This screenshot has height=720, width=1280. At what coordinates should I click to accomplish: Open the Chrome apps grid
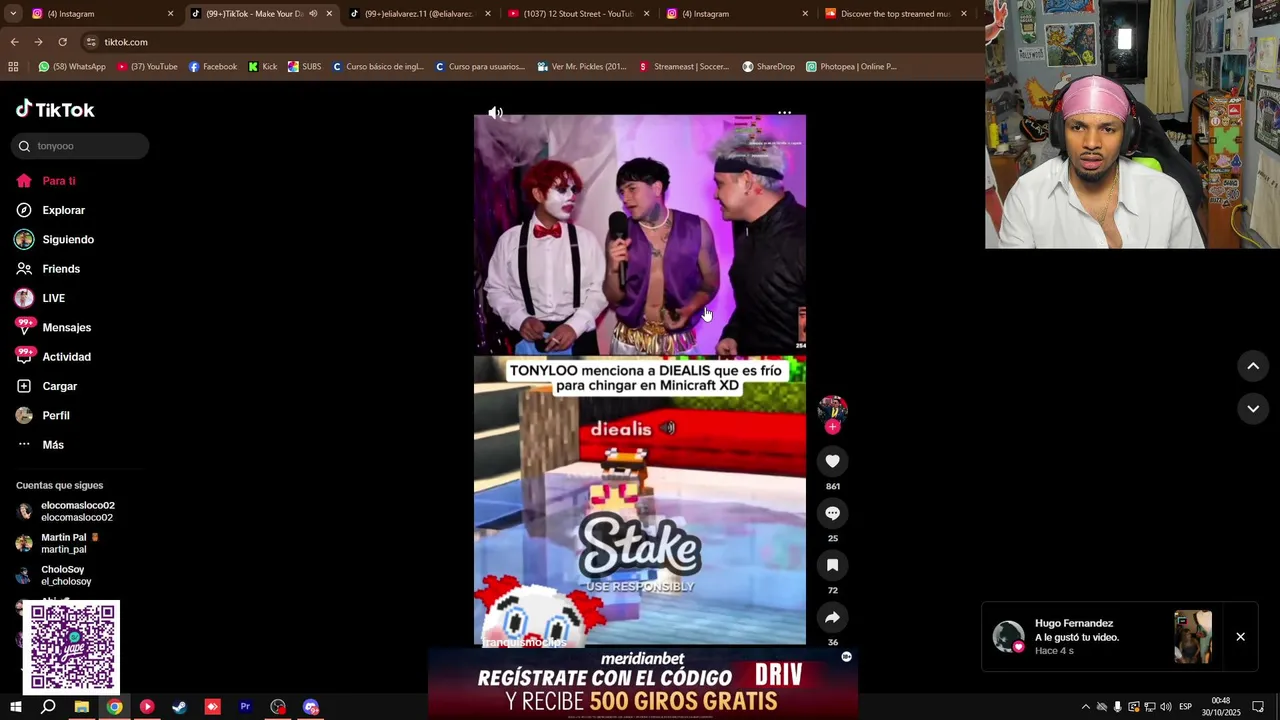tap(13, 67)
